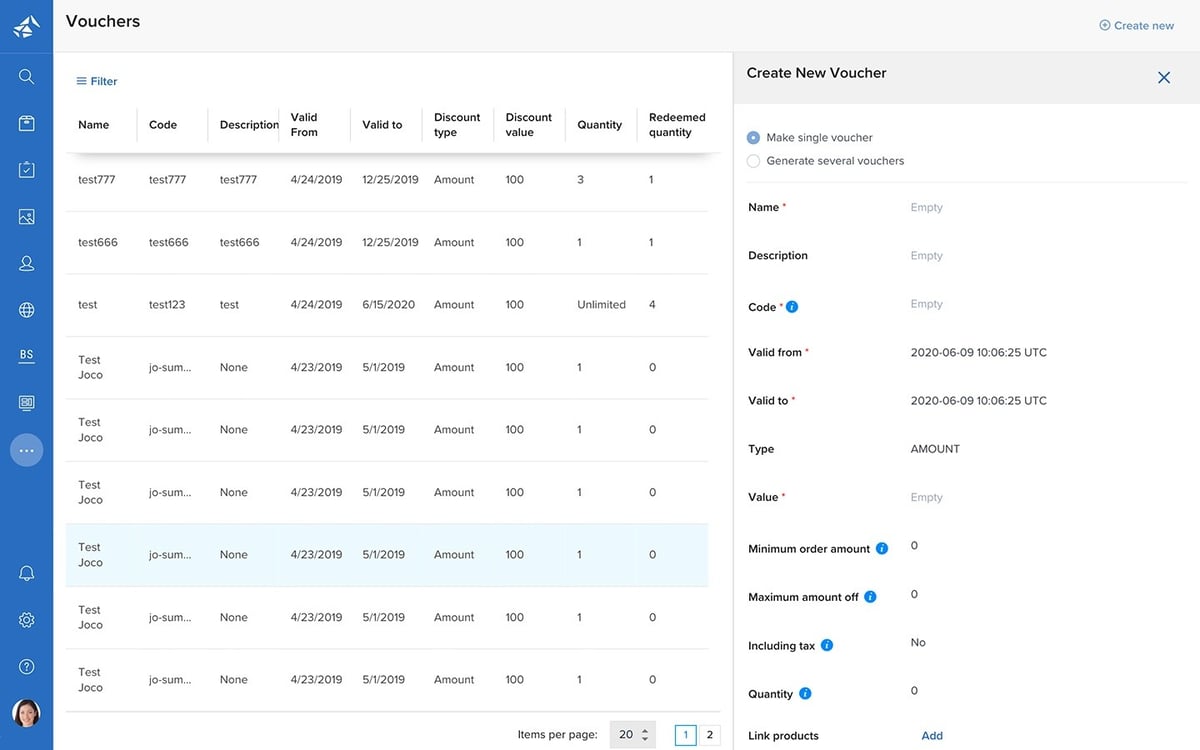Open the Items per page dropdown
The height and width of the screenshot is (750, 1200).
point(633,735)
